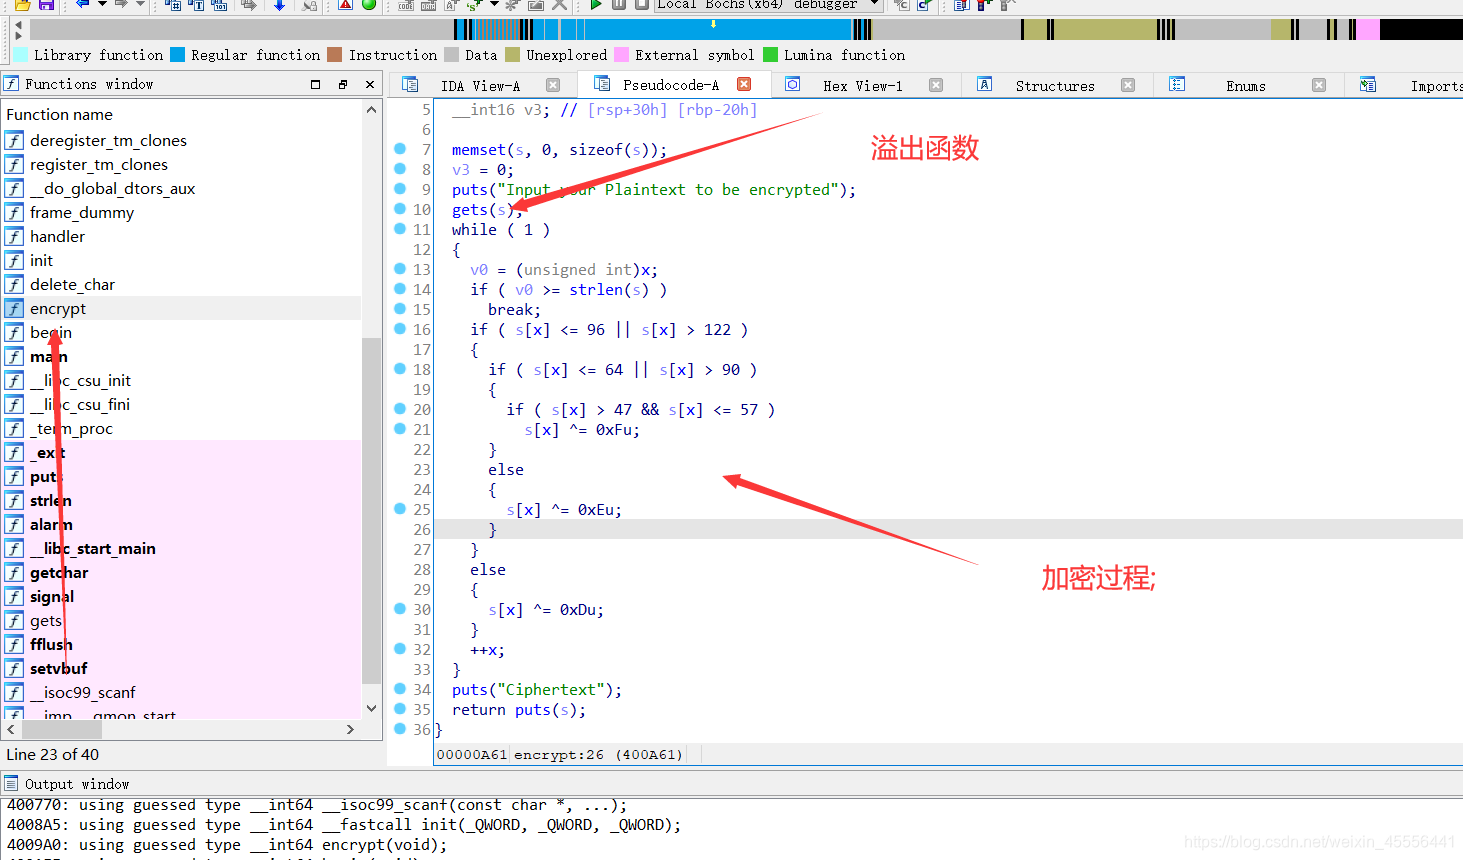This screenshot has height=860, width=1463.
Task: Click the function icon beside frame_dummy
Action: click(x=14, y=212)
